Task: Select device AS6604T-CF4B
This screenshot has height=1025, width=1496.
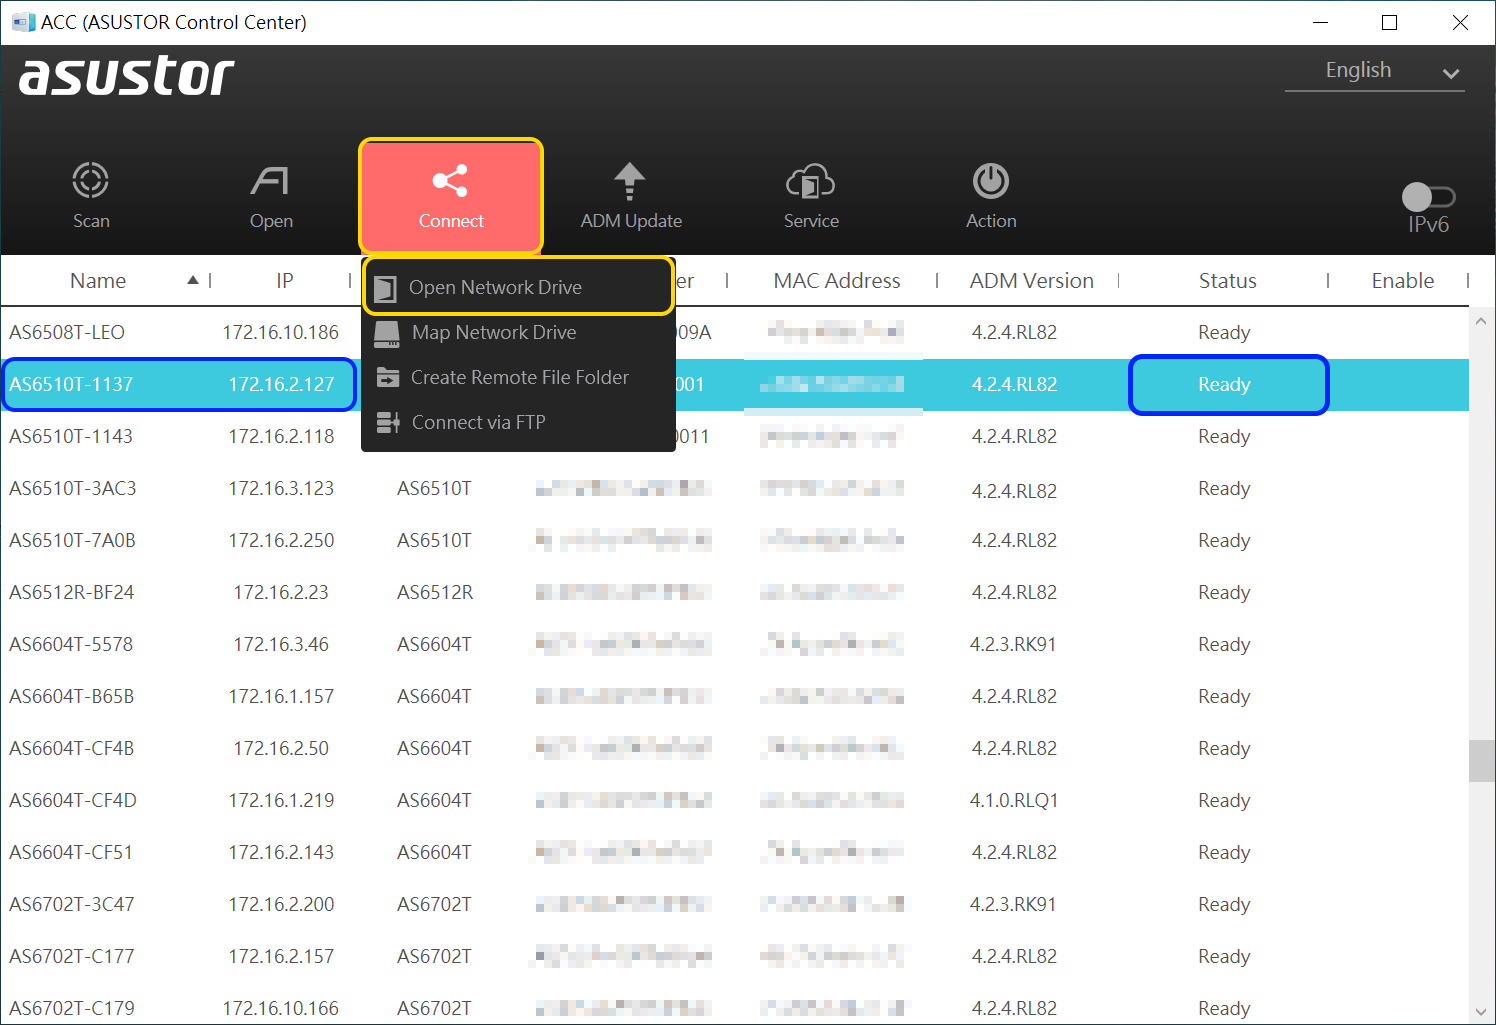Action: point(71,748)
